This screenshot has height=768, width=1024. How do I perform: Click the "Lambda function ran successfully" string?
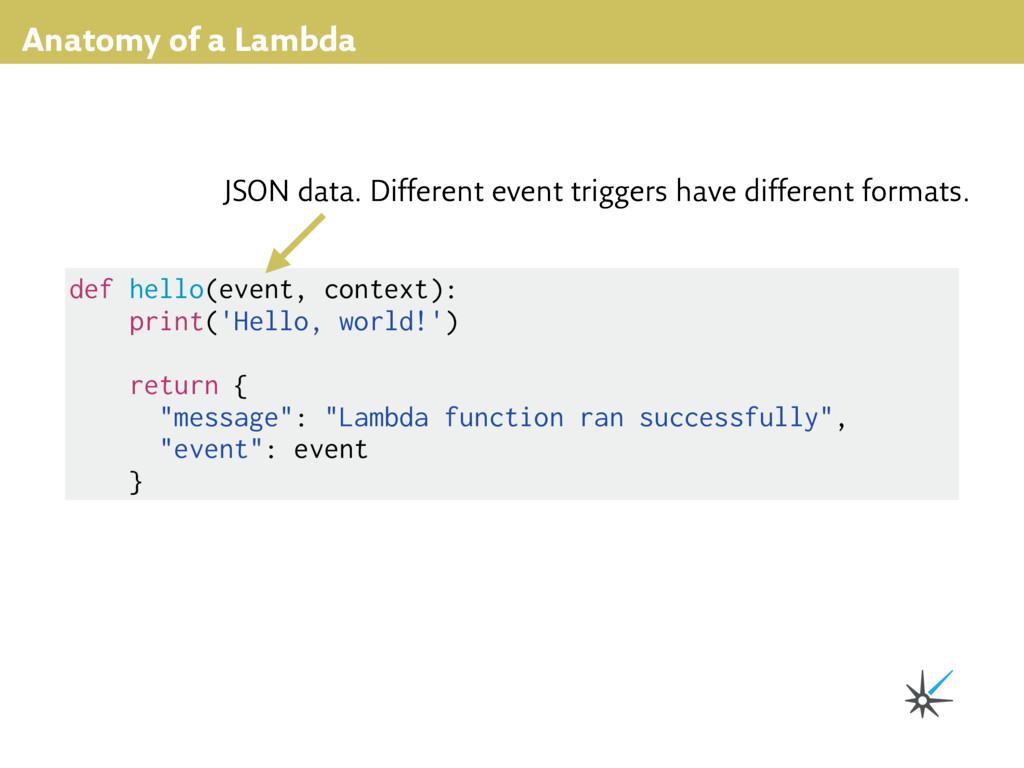pyautogui.click(x=579, y=417)
